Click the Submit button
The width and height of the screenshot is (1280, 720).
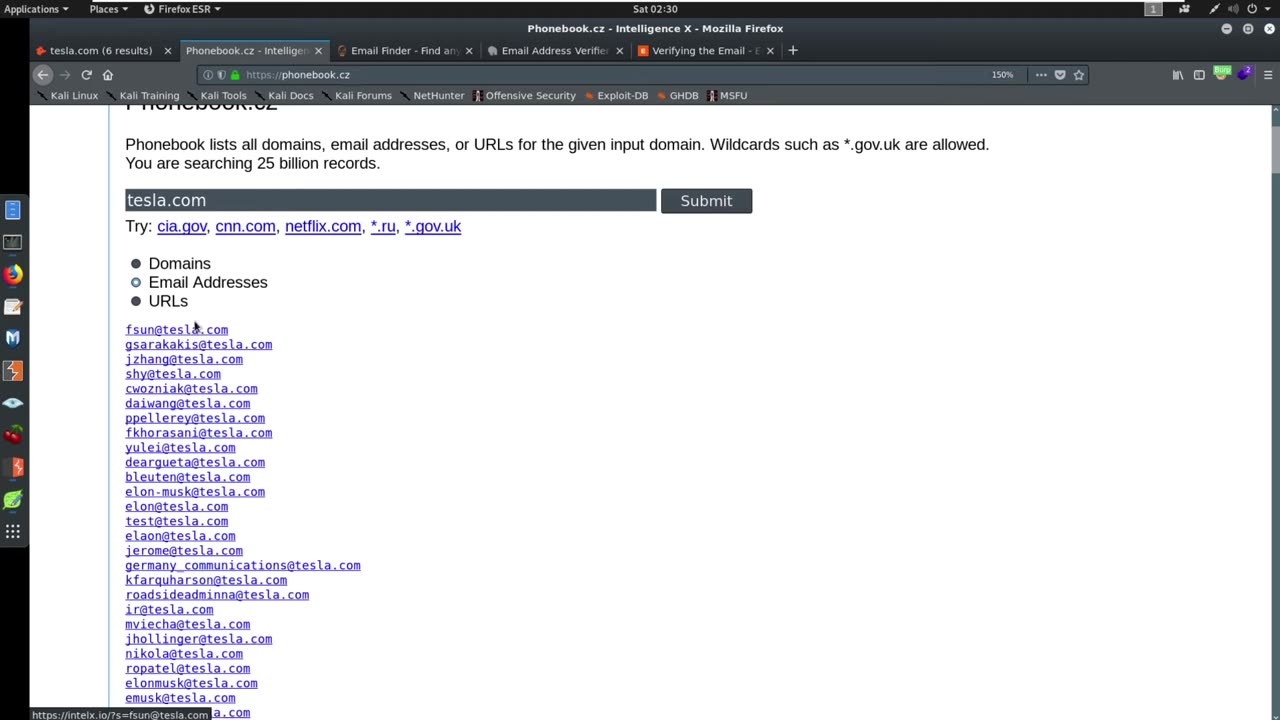pyautogui.click(x=706, y=201)
